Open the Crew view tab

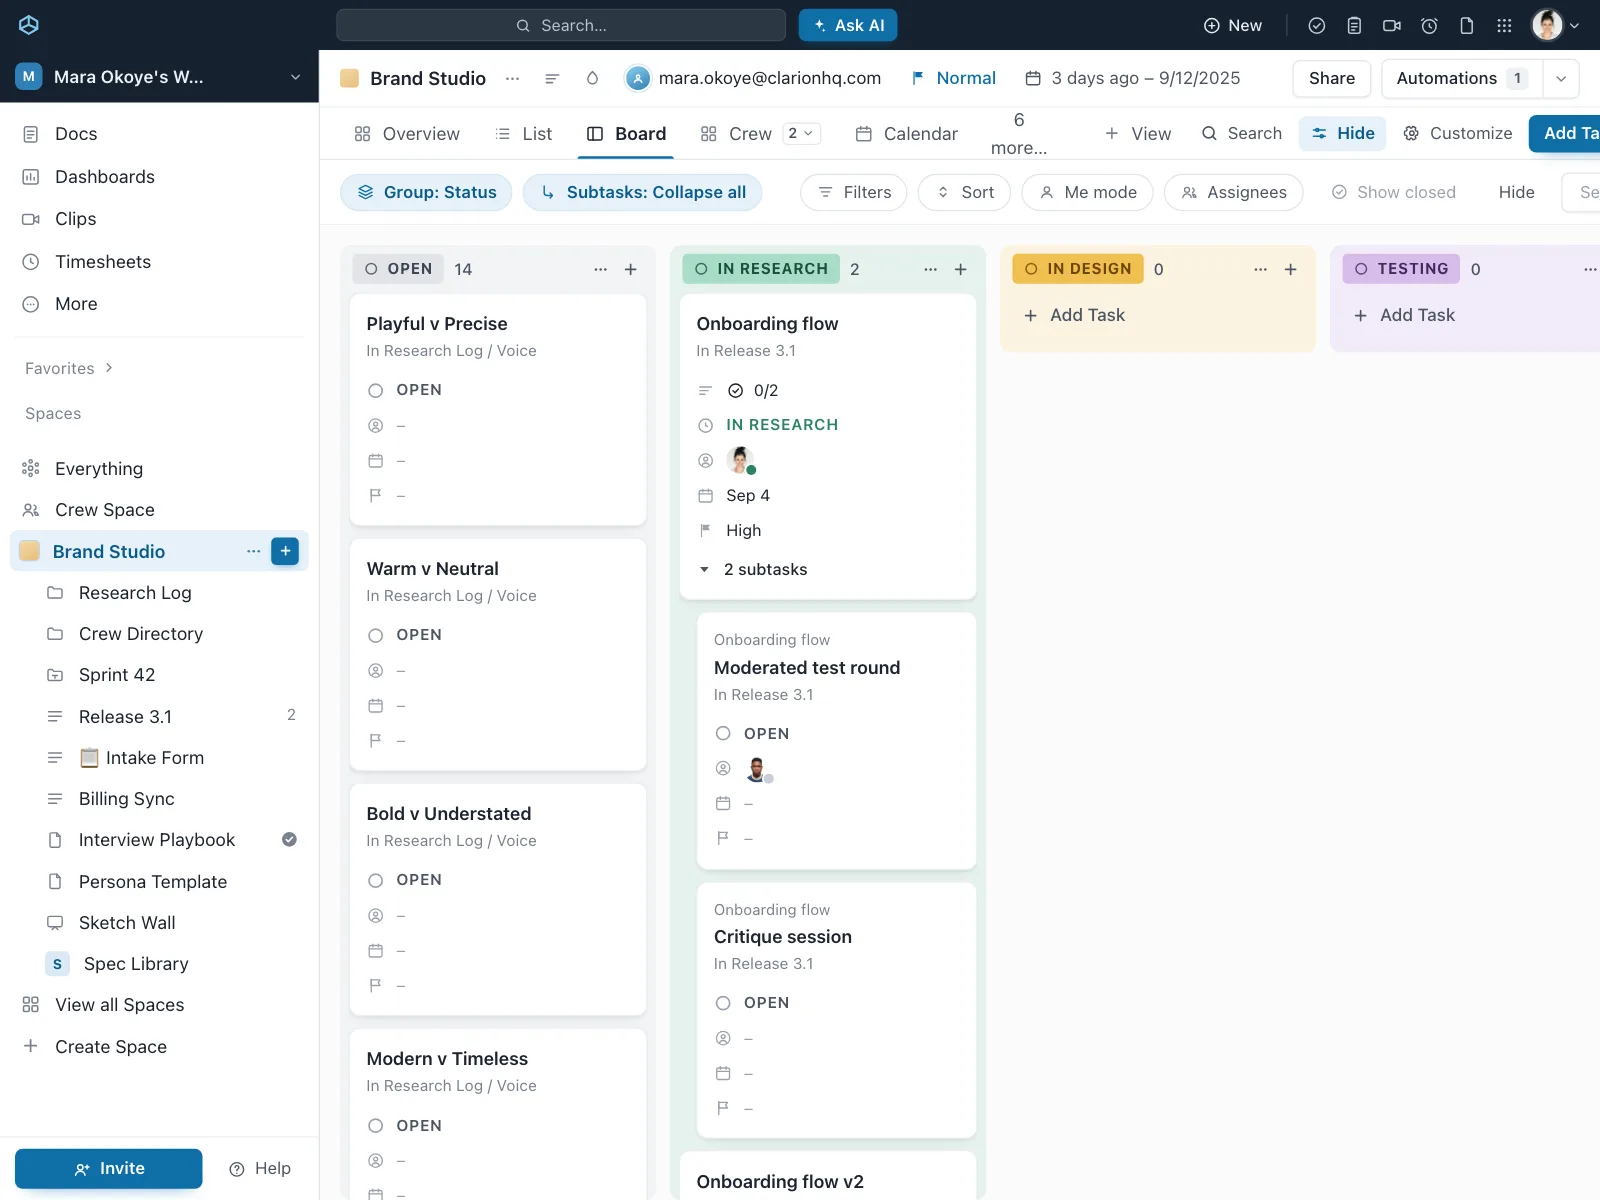[x=736, y=134]
